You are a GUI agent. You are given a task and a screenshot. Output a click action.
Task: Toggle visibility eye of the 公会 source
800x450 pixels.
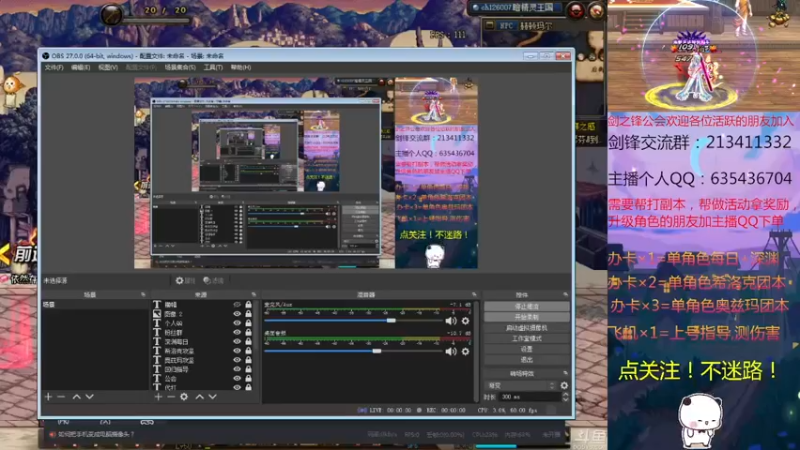click(x=237, y=378)
